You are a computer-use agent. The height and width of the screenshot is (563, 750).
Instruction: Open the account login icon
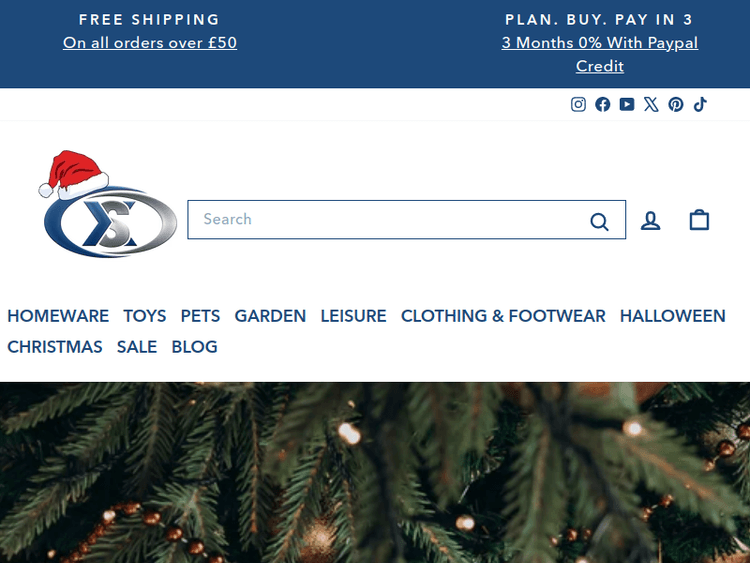coord(651,220)
